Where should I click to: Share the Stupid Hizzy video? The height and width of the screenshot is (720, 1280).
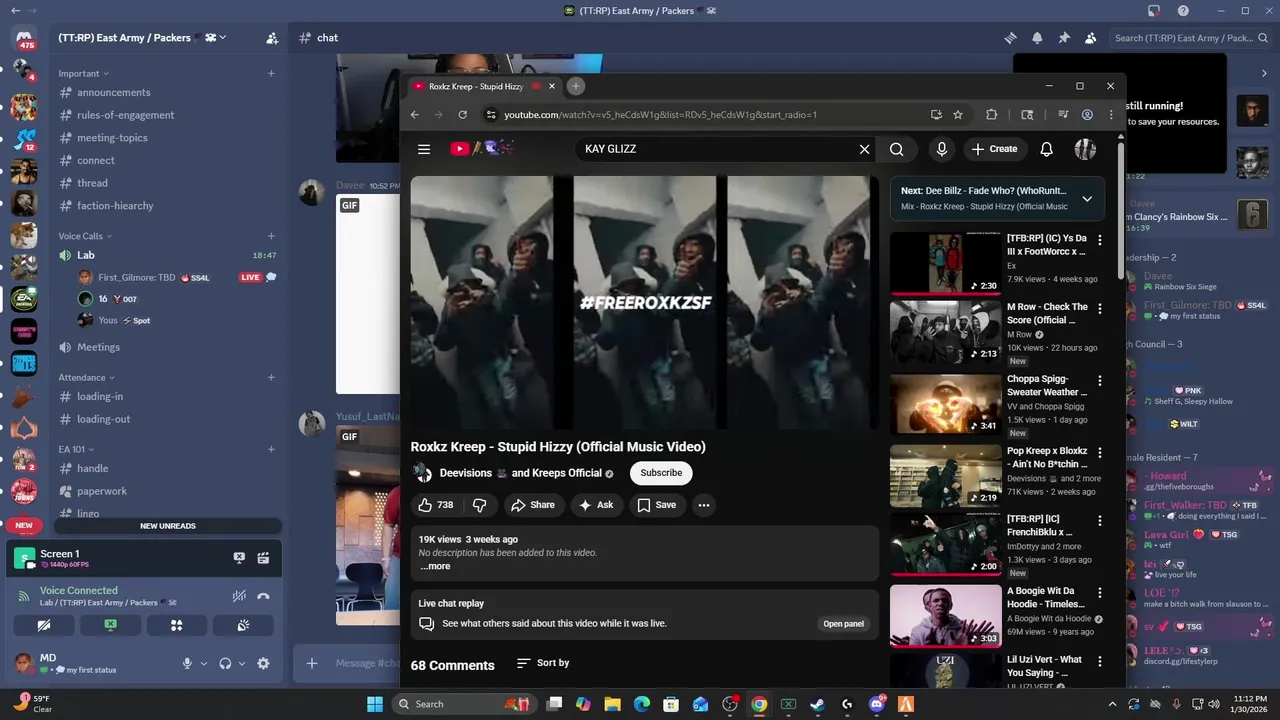tap(533, 505)
